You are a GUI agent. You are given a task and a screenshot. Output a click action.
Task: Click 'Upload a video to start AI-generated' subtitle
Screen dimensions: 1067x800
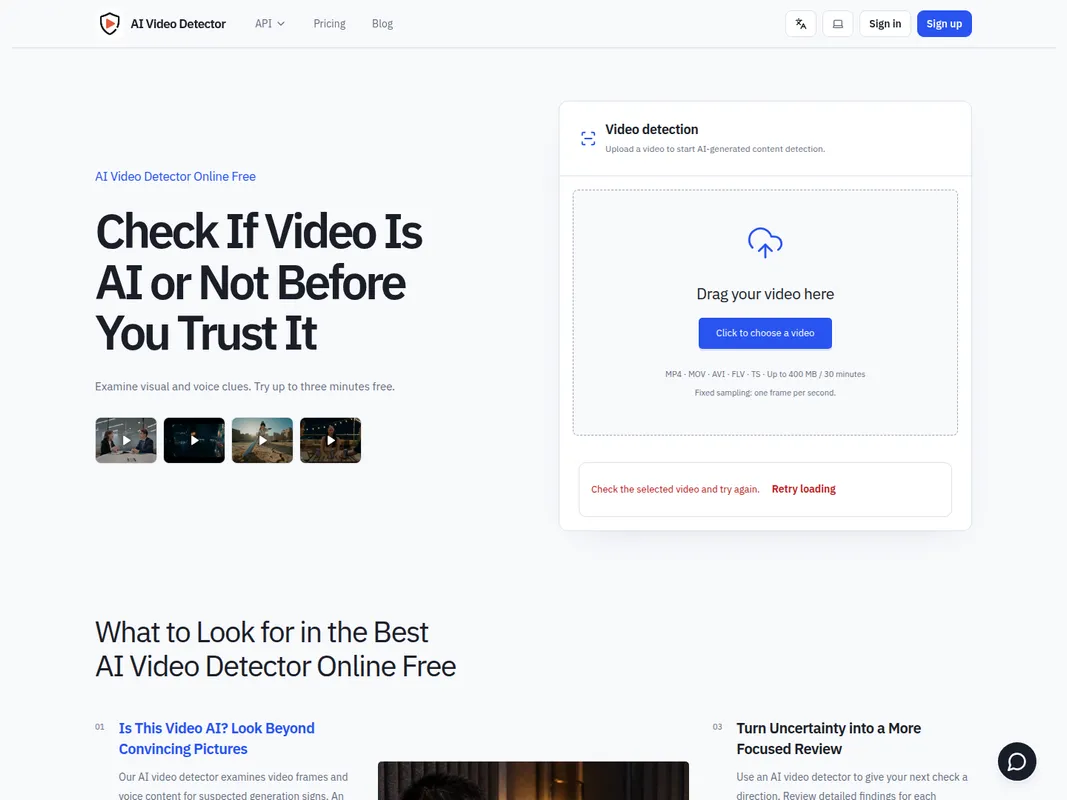(x=715, y=149)
